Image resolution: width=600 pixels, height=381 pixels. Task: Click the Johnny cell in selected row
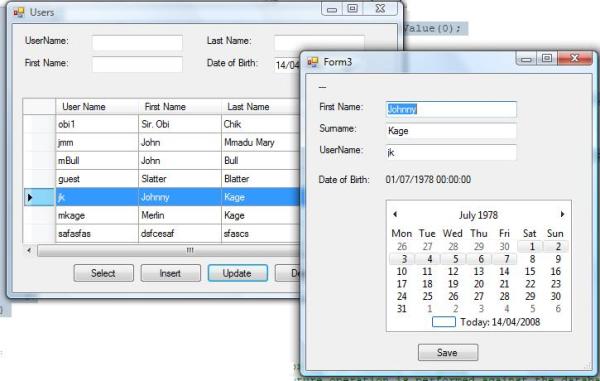pos(179,197)
